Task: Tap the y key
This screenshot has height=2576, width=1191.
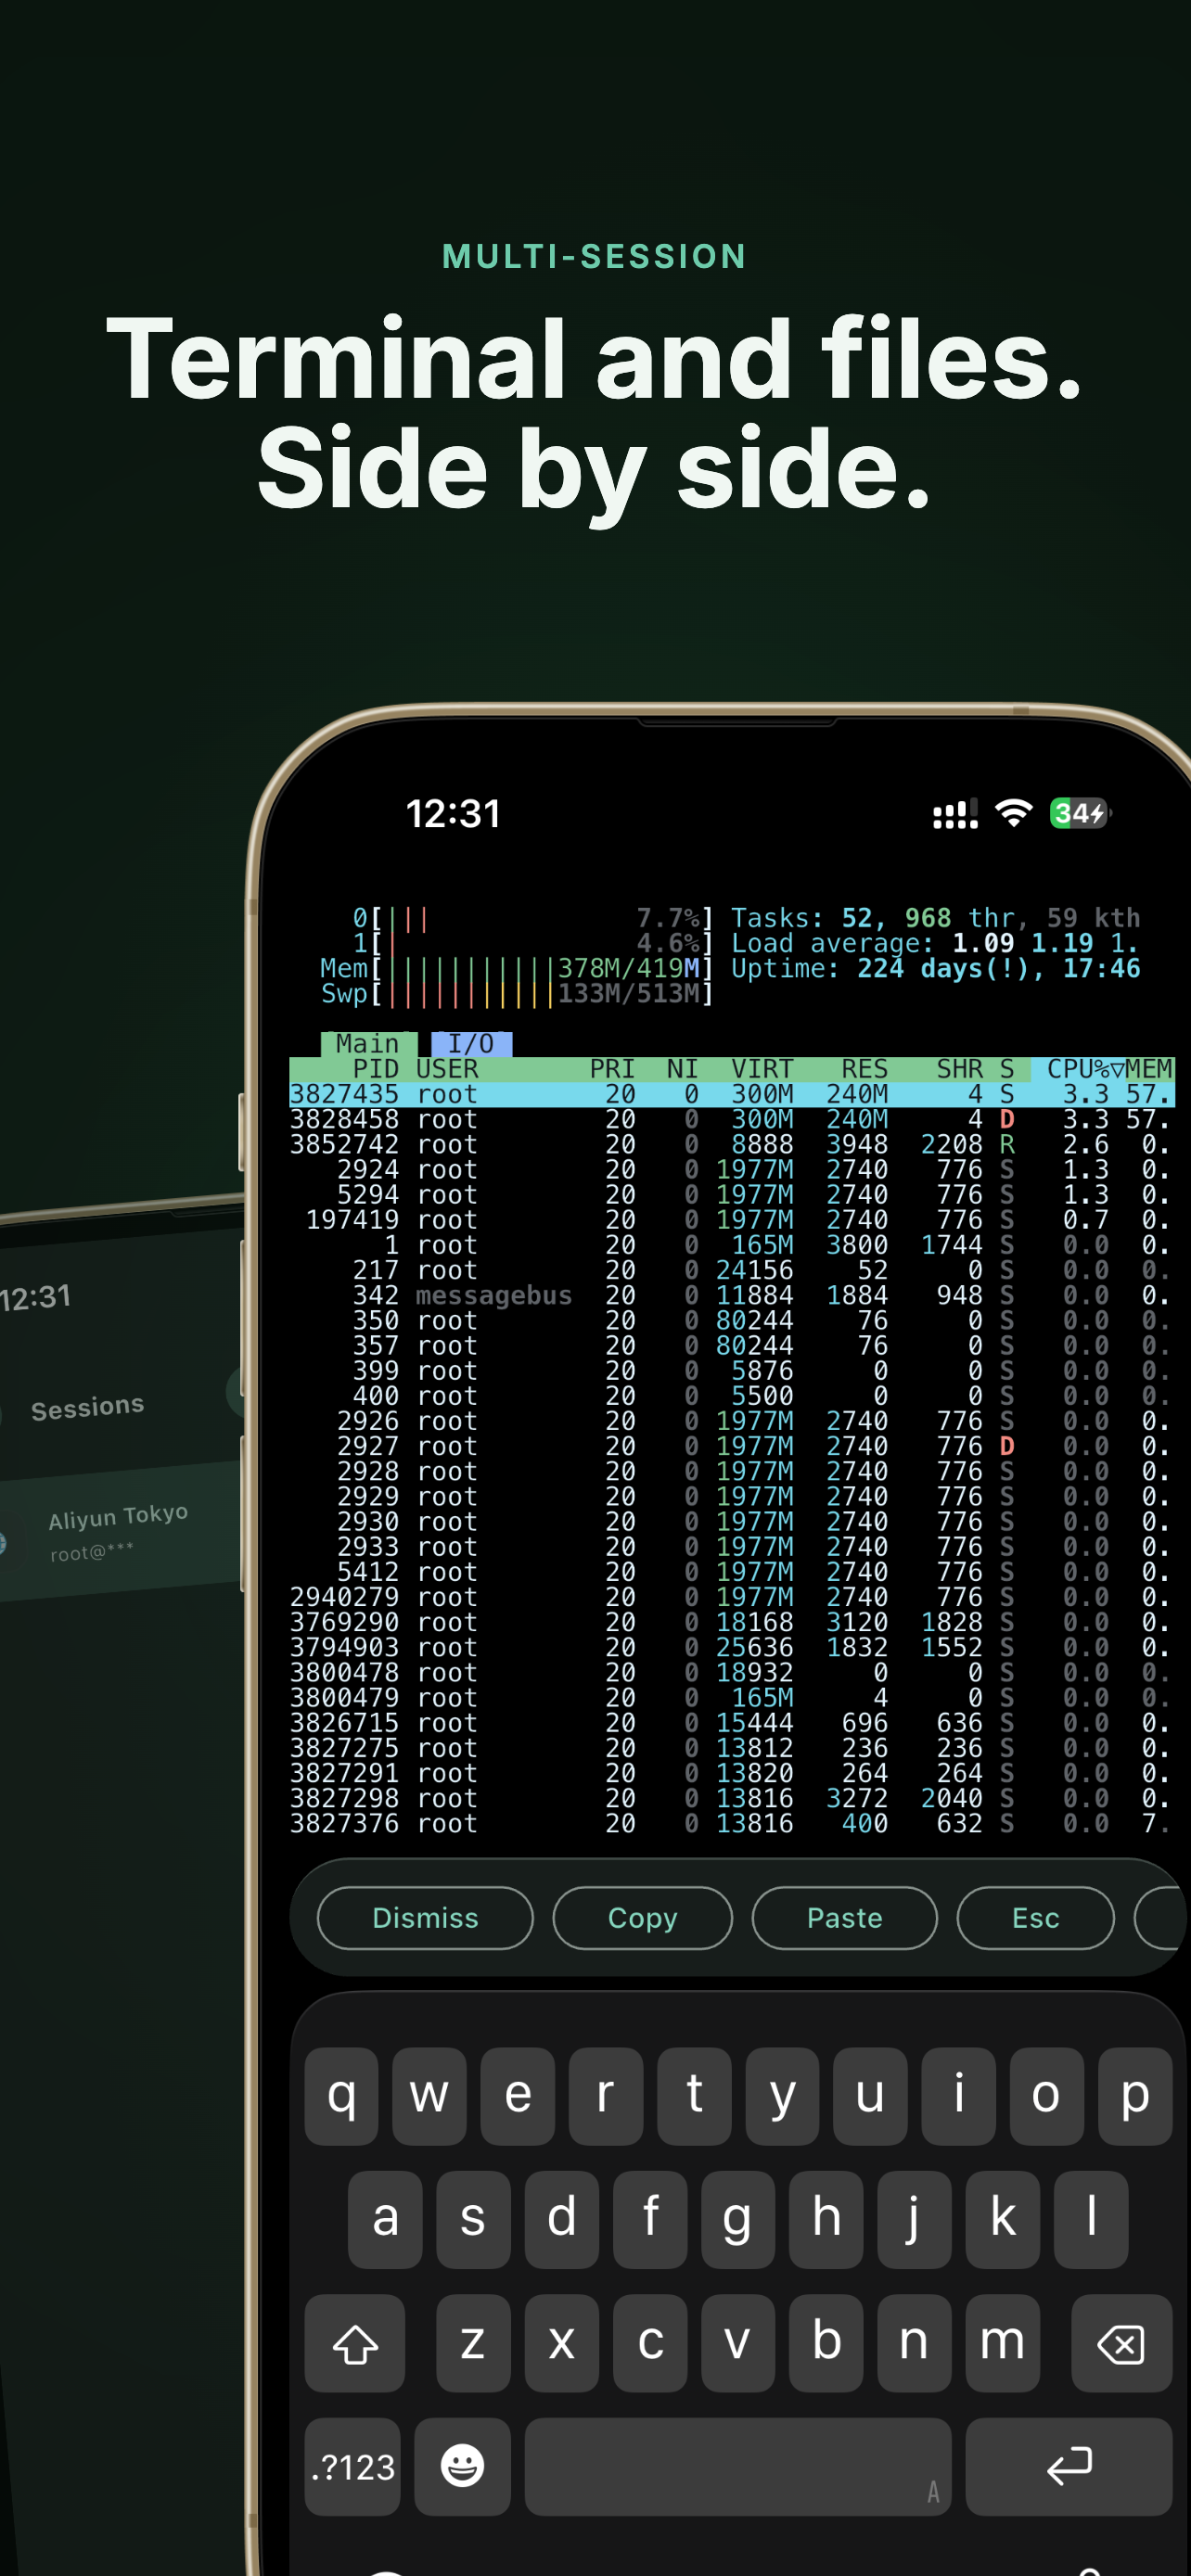Action: 783,2096
